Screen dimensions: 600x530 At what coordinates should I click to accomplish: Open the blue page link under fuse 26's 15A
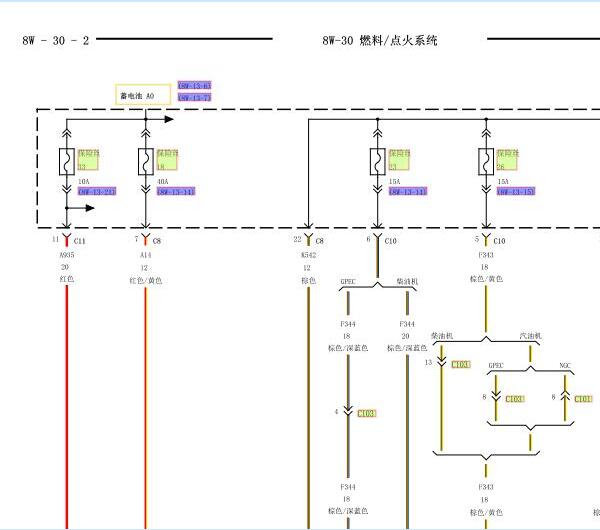(x=516, y=191)
